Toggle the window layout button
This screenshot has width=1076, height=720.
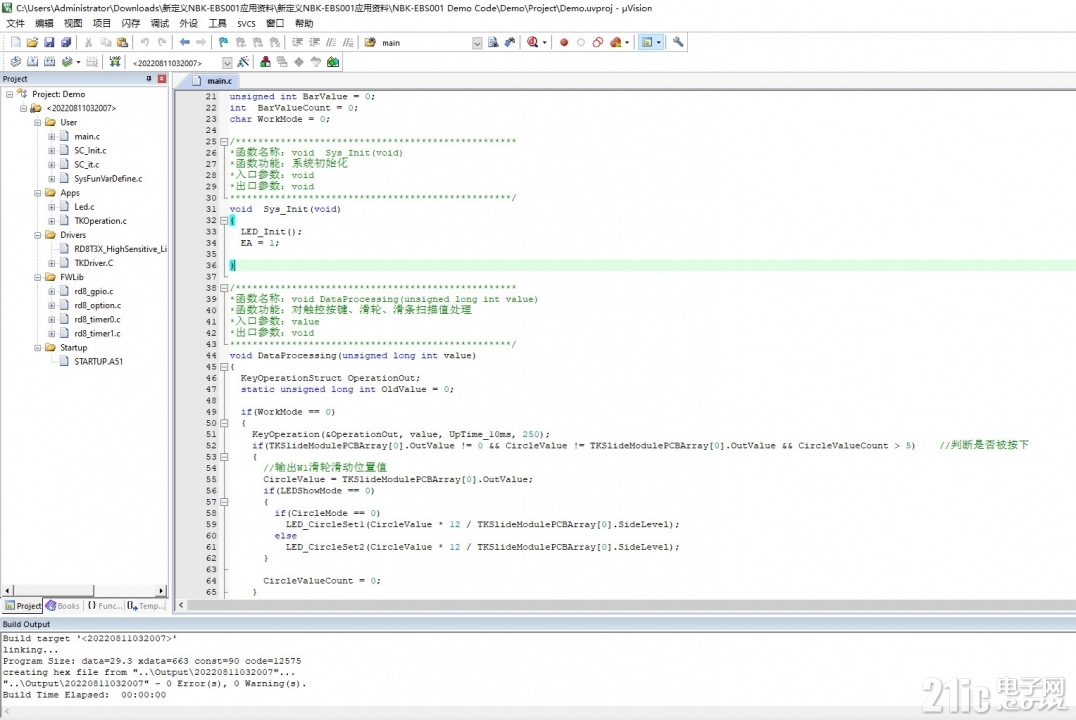pos(646,43)
